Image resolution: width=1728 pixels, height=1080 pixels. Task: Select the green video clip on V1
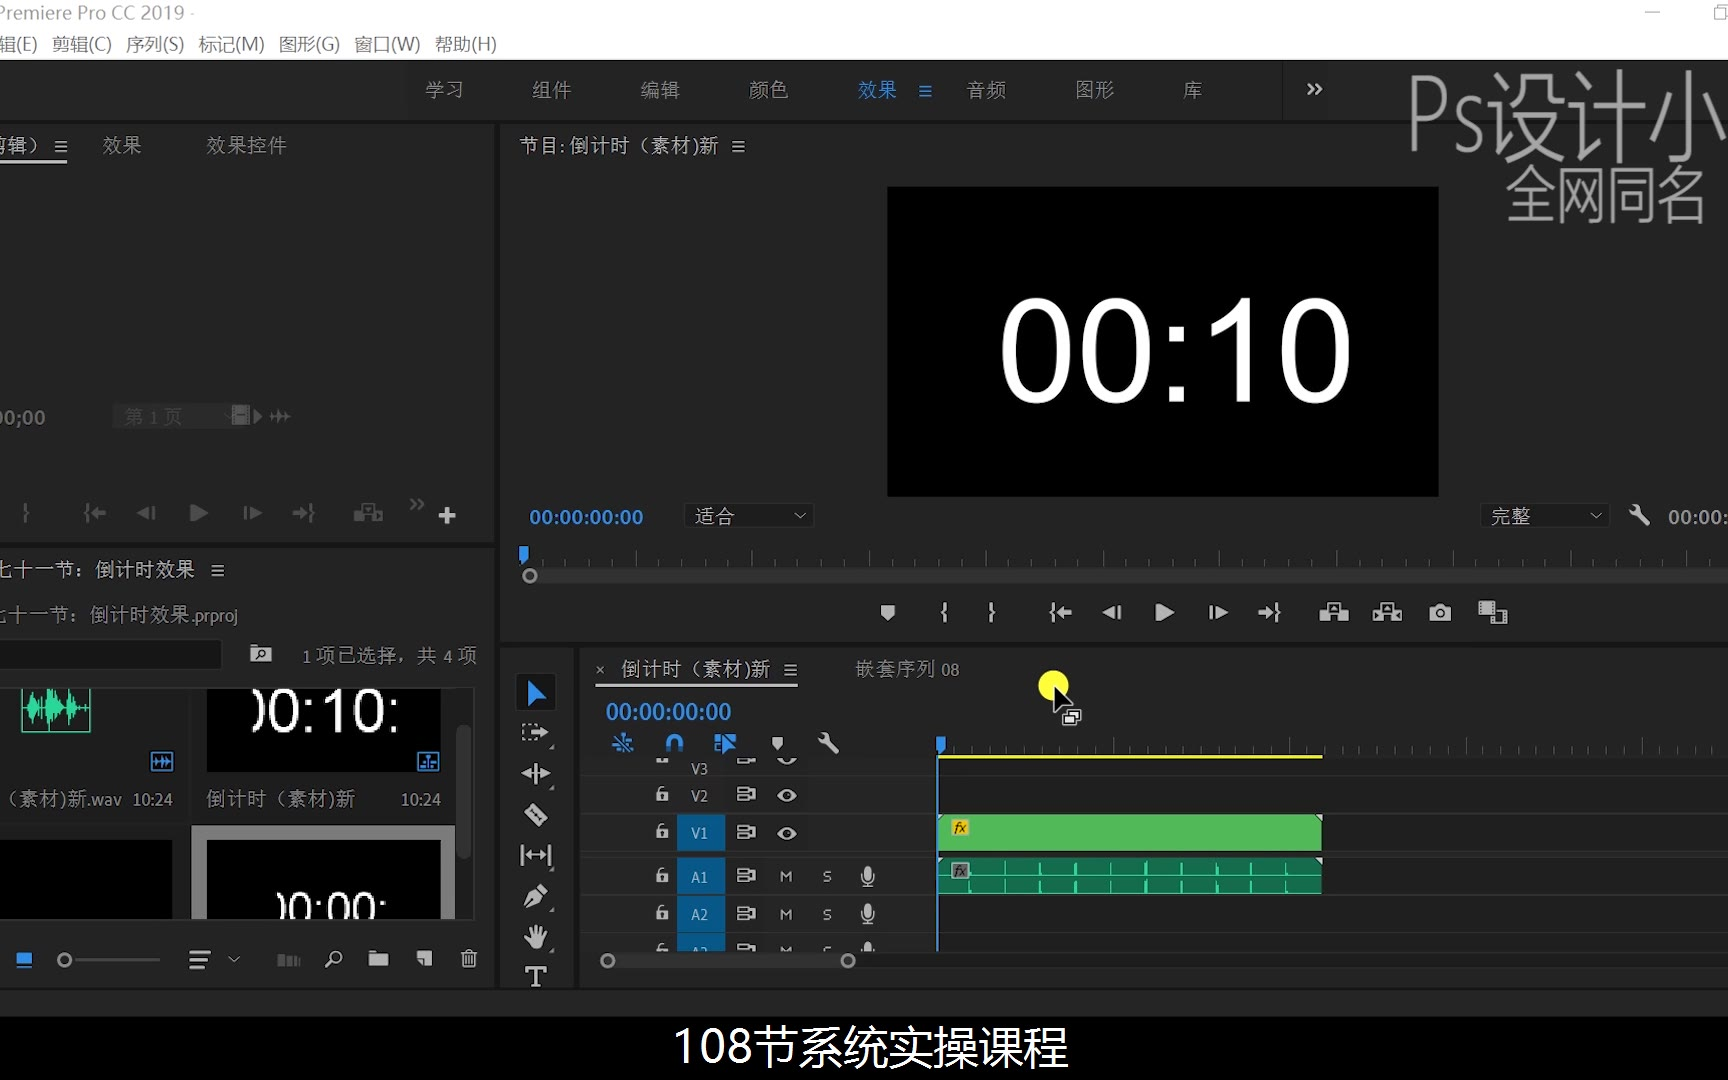[x=1130, y=832]
